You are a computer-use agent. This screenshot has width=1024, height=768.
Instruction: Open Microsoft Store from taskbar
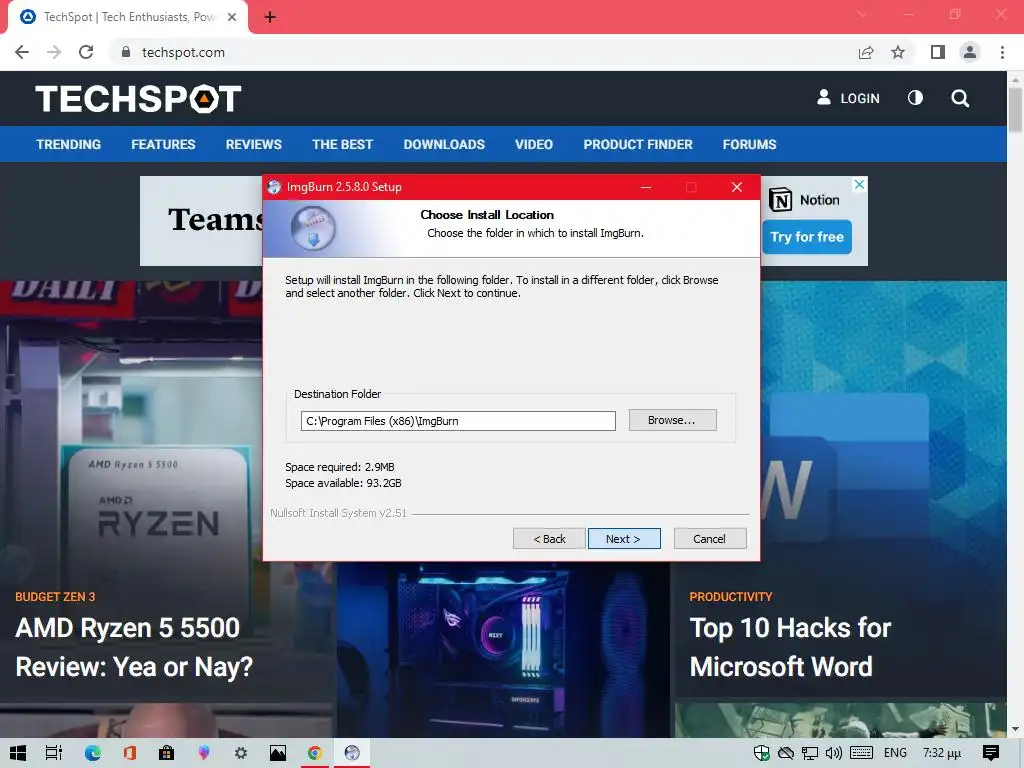point(167,753)
